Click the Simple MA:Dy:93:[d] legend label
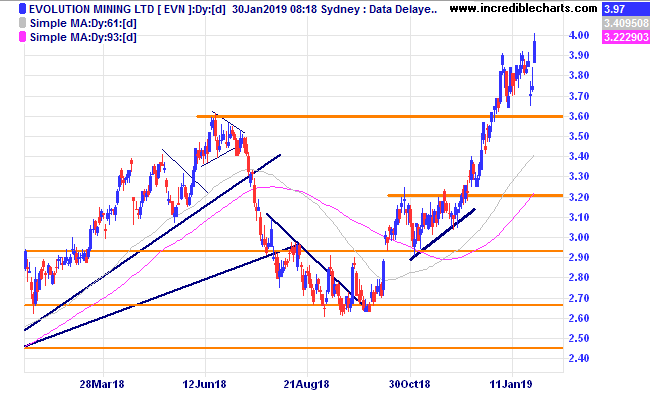 click(x=83, y=37)
